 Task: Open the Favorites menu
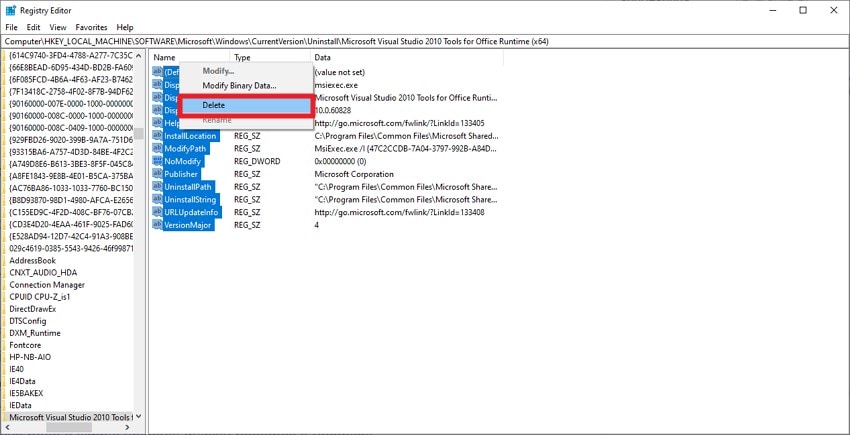[x=92, y=27]
